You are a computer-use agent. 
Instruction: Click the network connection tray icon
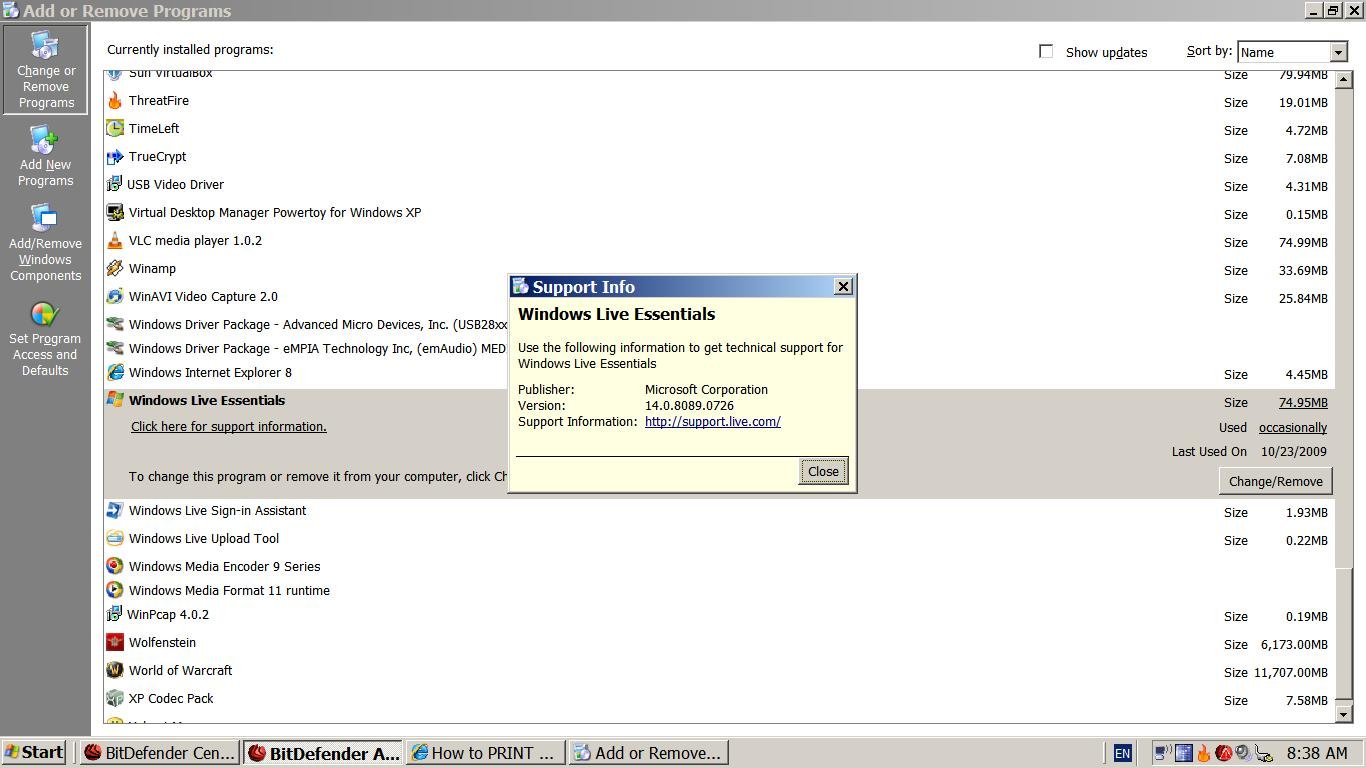pos(1163,753)
